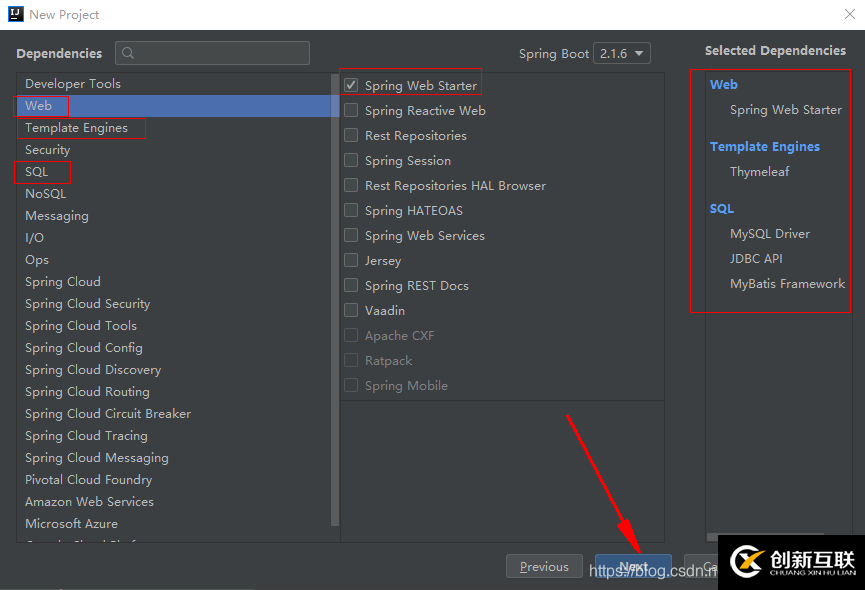Open Spring Cloud Config category

pyautogui.click(x=174, y=348)
